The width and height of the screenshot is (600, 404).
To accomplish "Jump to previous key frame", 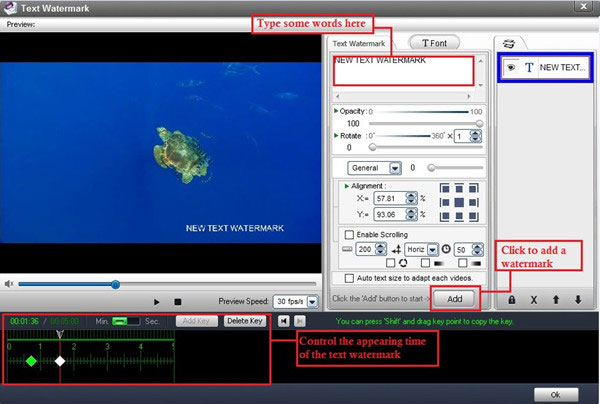I will click(x=284, y=321).
